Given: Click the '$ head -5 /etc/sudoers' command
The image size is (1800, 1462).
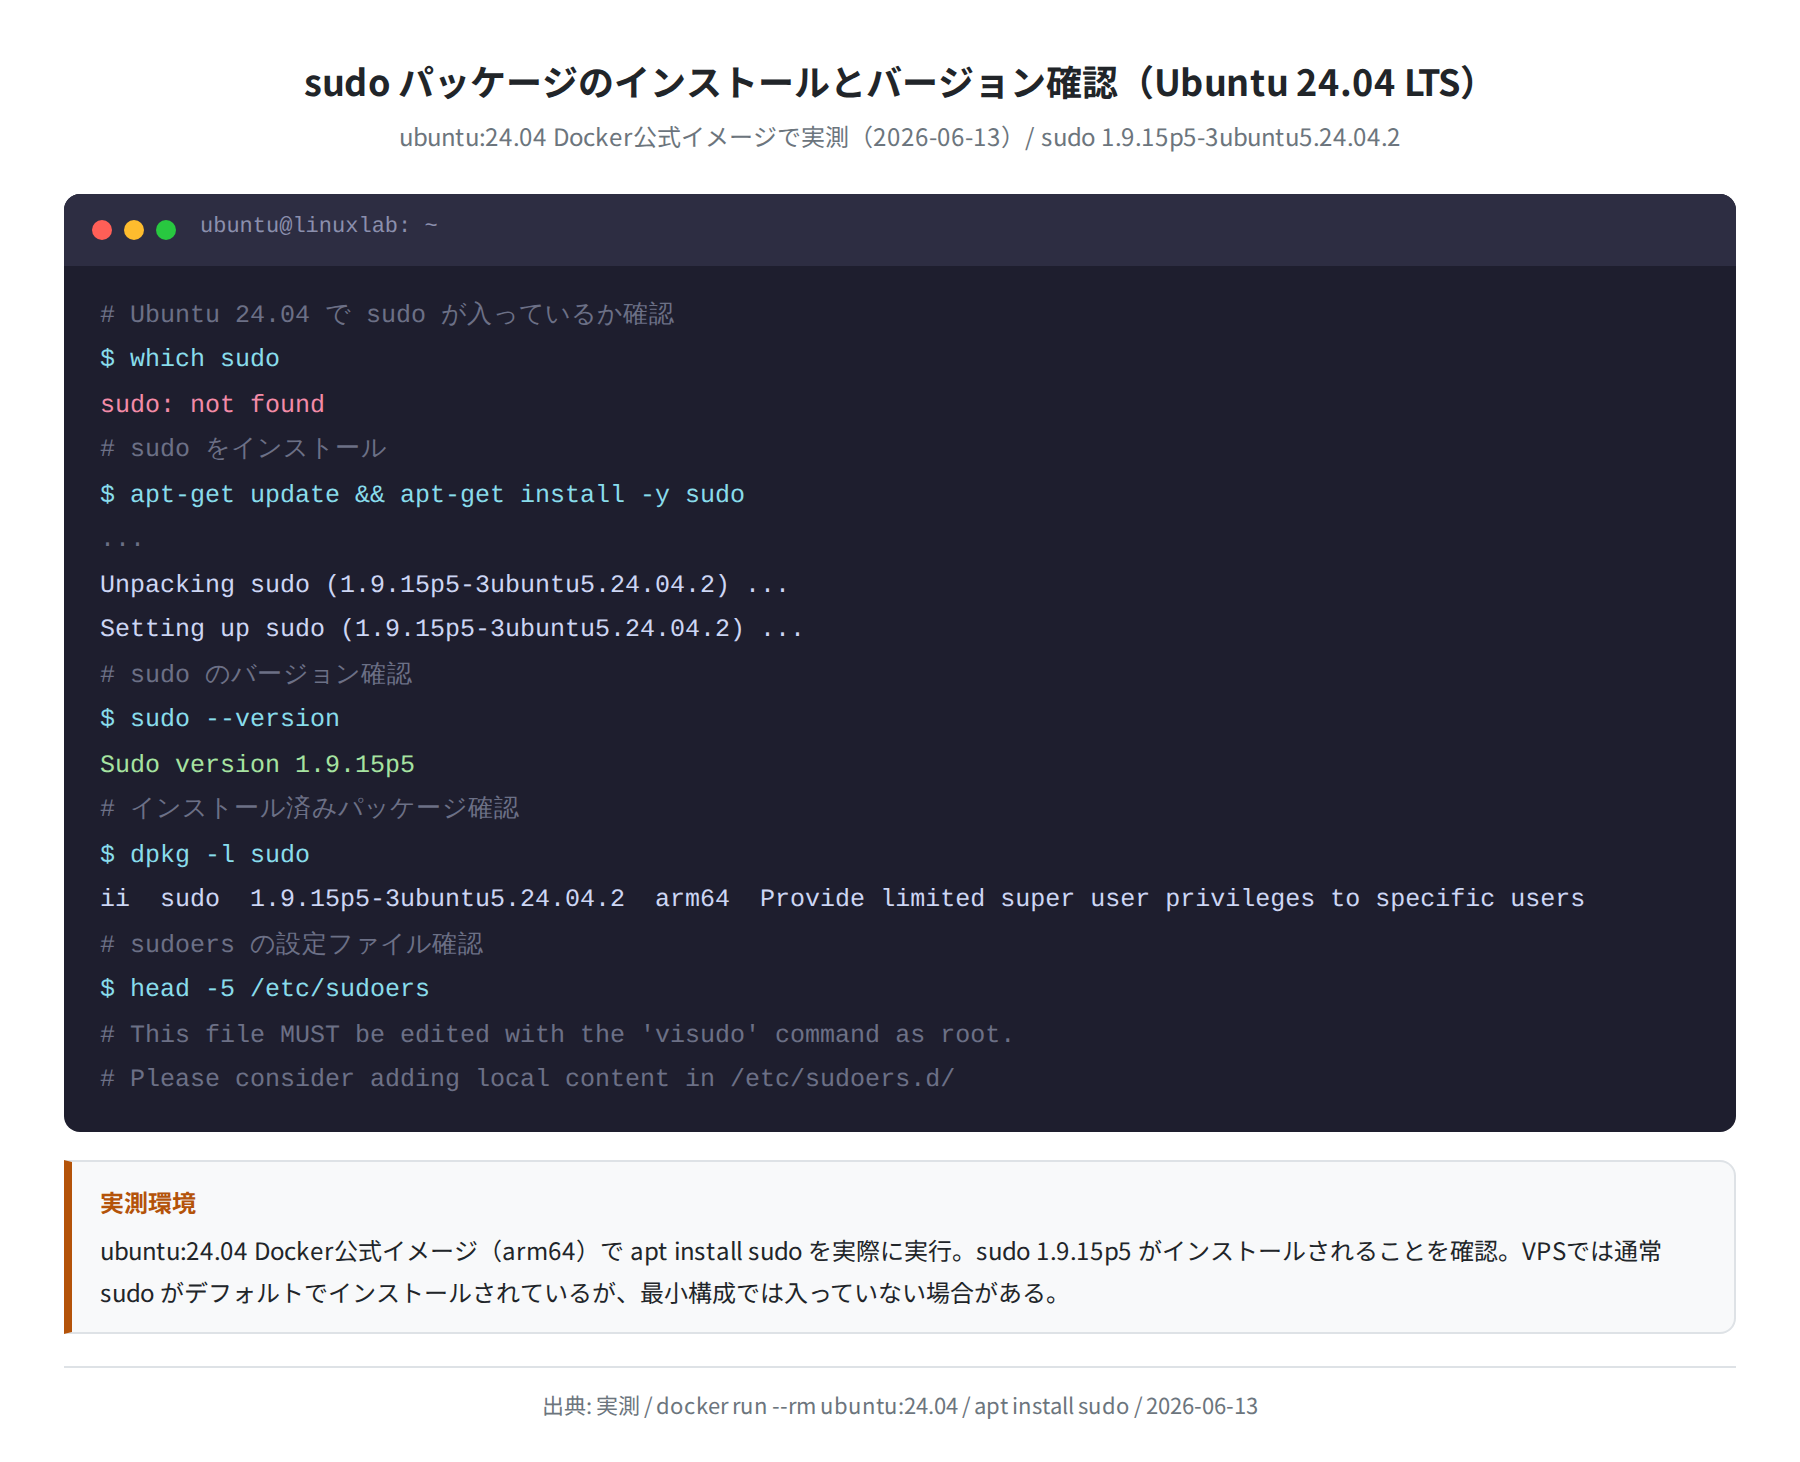Looking at the screenshot, I should click(x=265, y=988).
